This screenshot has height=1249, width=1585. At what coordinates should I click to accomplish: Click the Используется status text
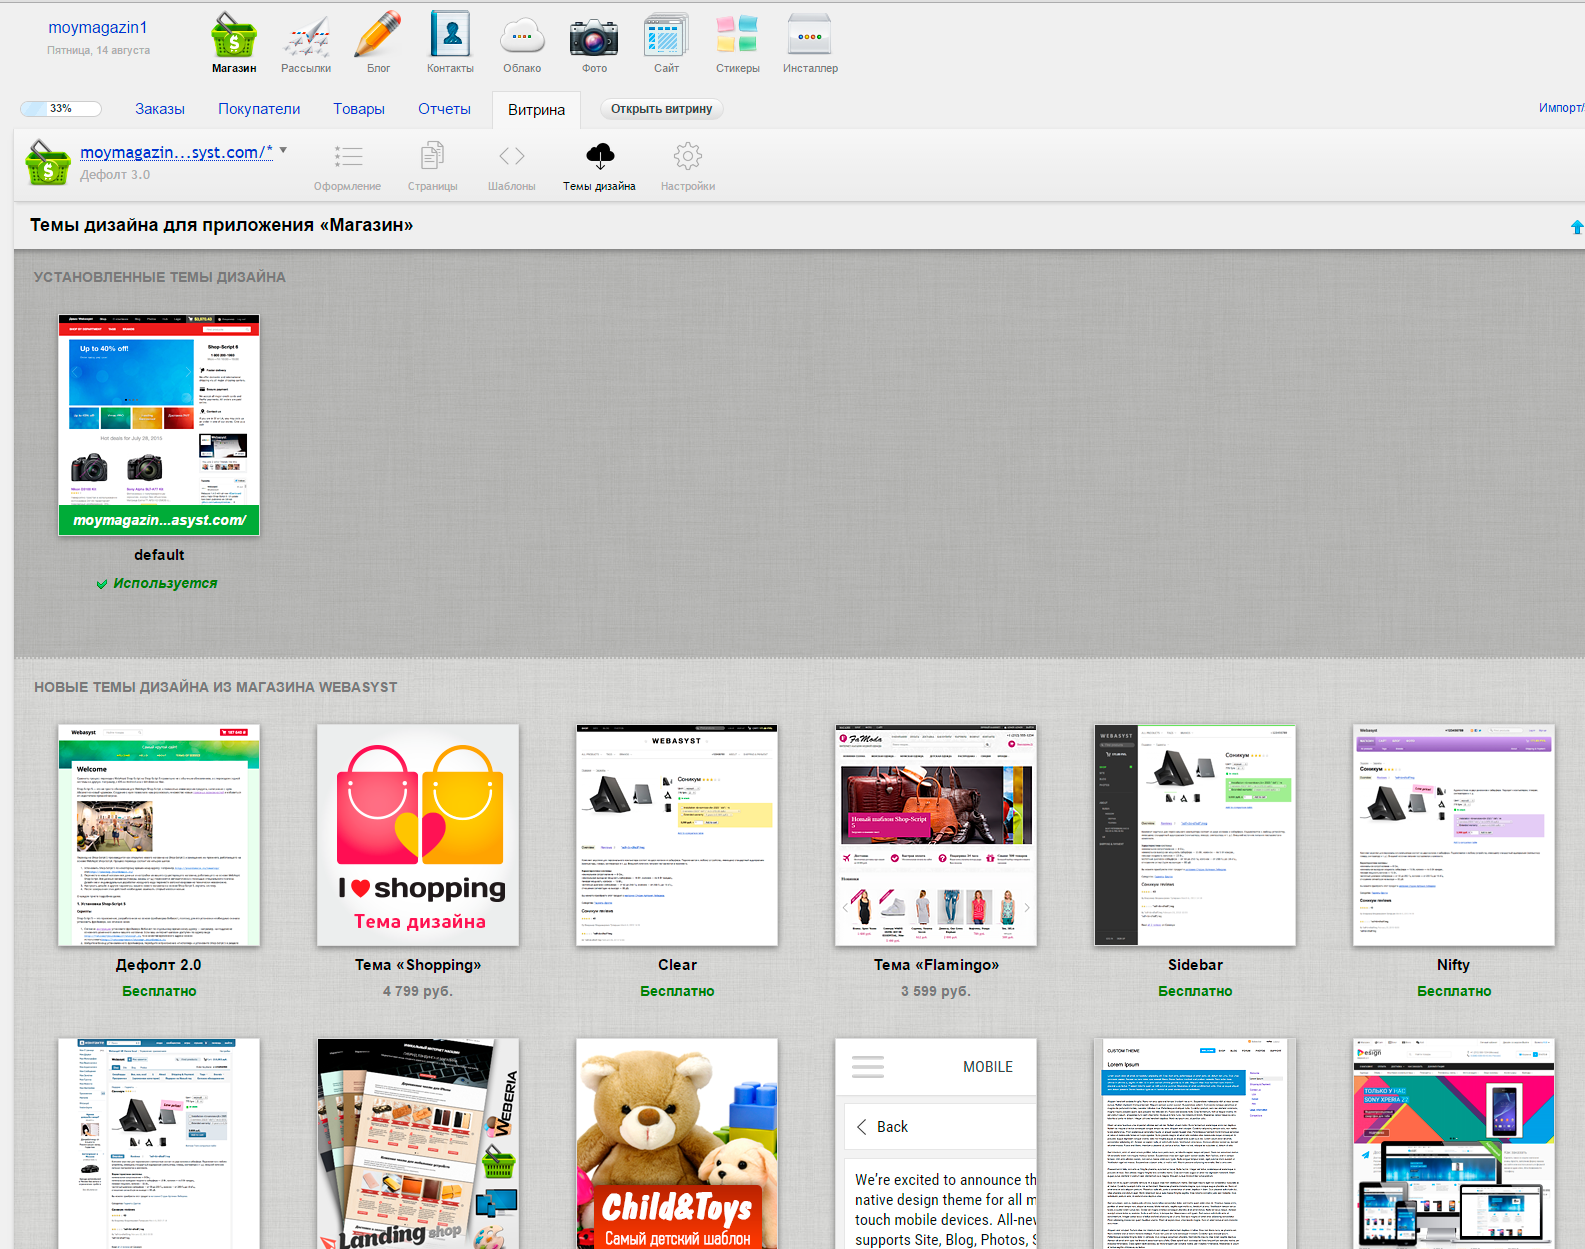[x=165, y=583]
